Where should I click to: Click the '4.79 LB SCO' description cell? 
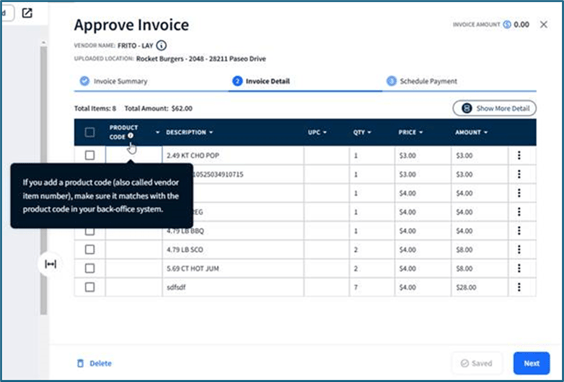click(x=233, y=250)
